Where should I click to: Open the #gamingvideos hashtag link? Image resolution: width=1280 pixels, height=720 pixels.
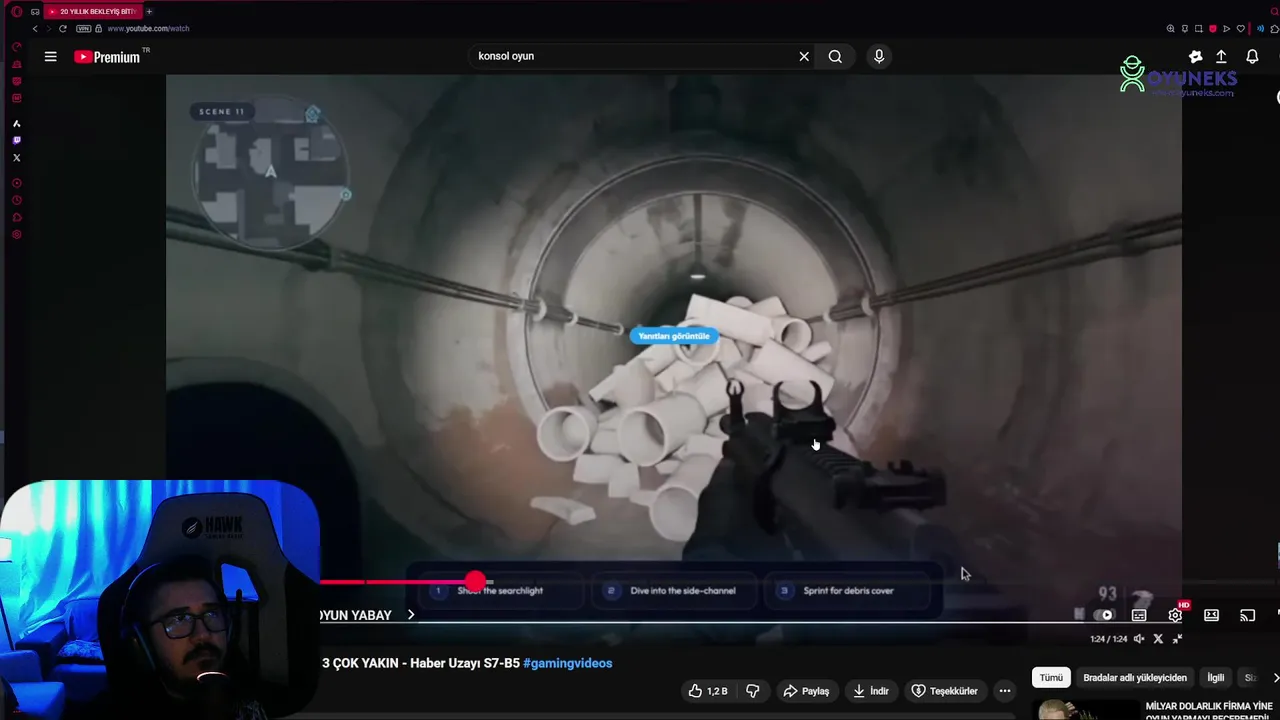(x=567, y=663)
